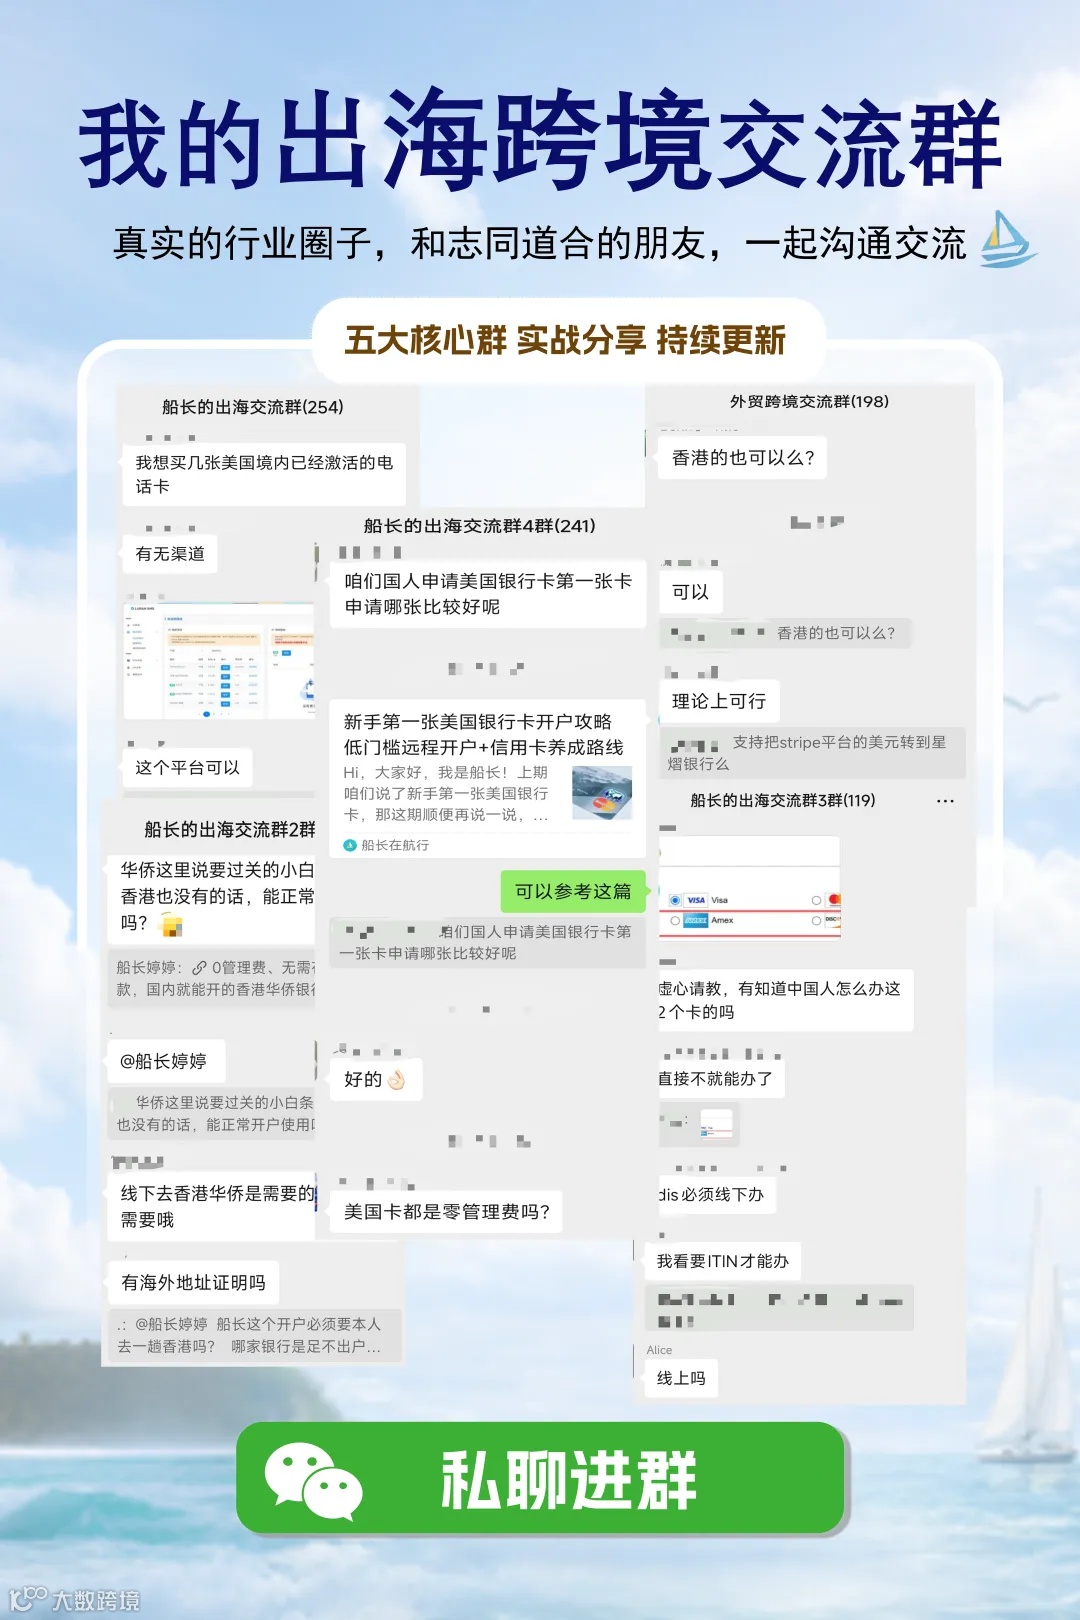Select the Visa radio button
The image size is (1080, 1620).
click(x=675, y=900)
